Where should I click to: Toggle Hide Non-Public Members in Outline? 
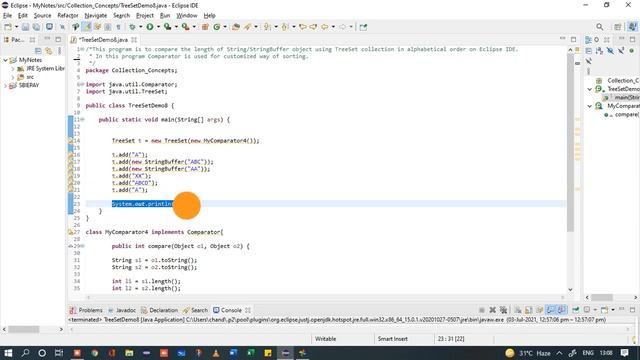[631, 51]
